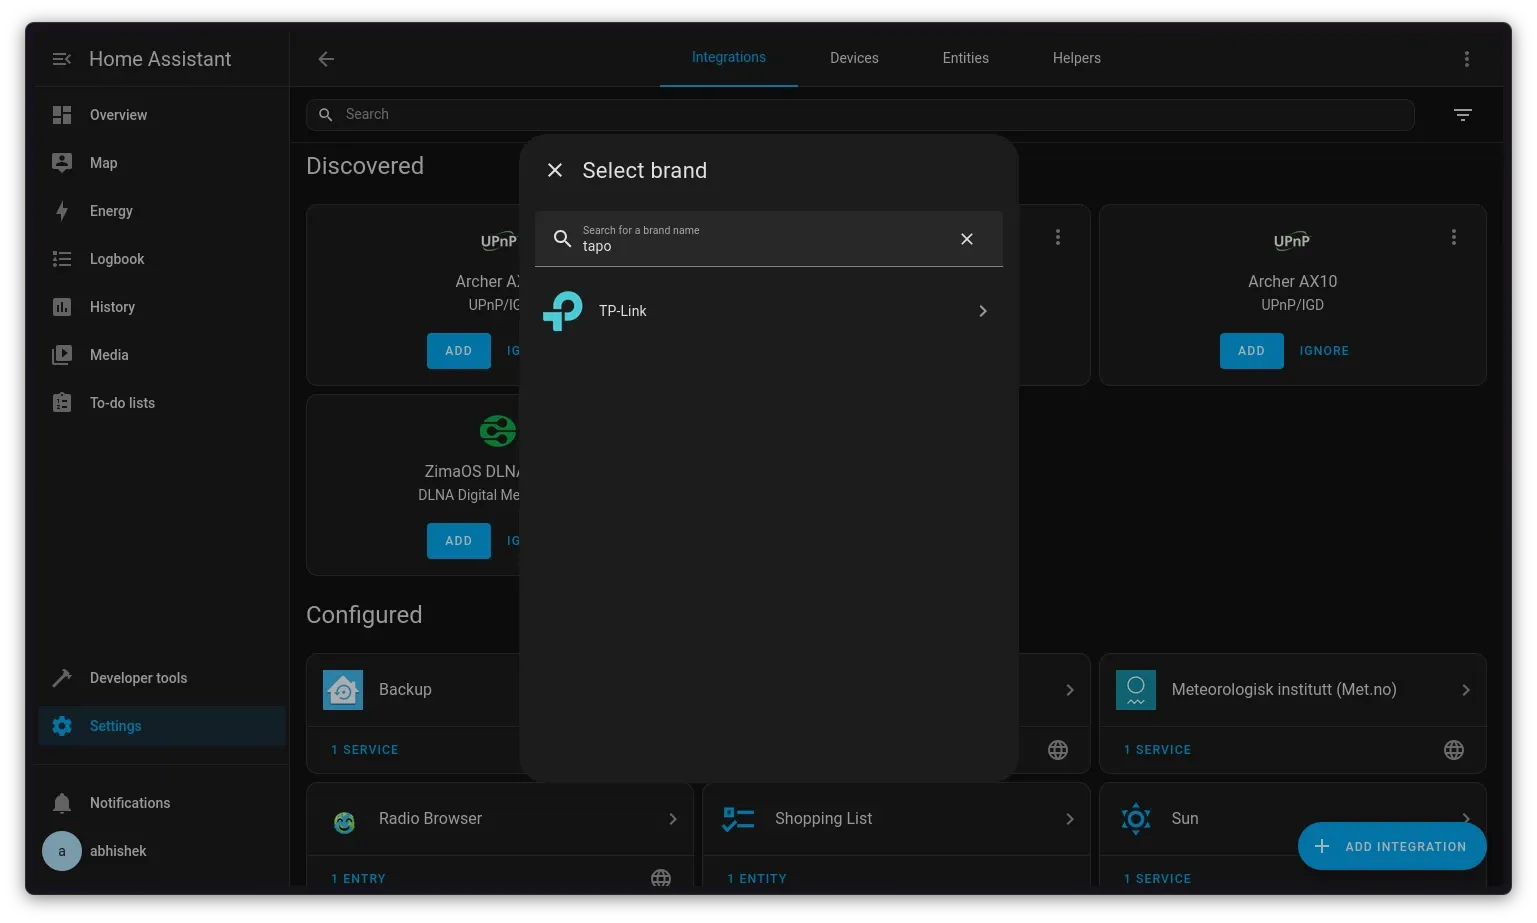Open the TP-Link brand logo in dialog
1537x923 pixels.
click(x=562, y=311)
